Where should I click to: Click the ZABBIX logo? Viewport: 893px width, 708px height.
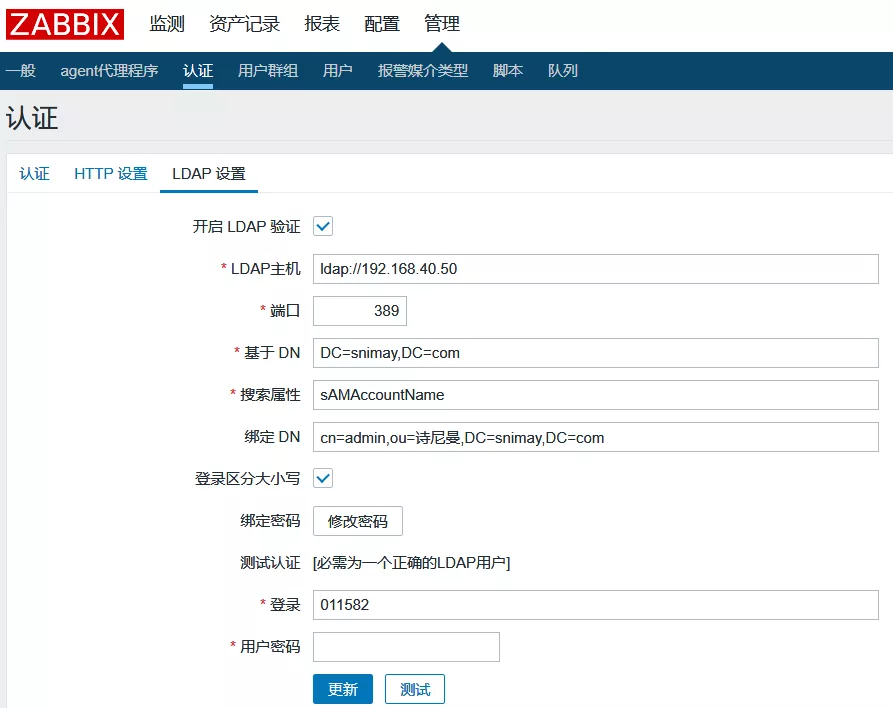pos(65,24)
